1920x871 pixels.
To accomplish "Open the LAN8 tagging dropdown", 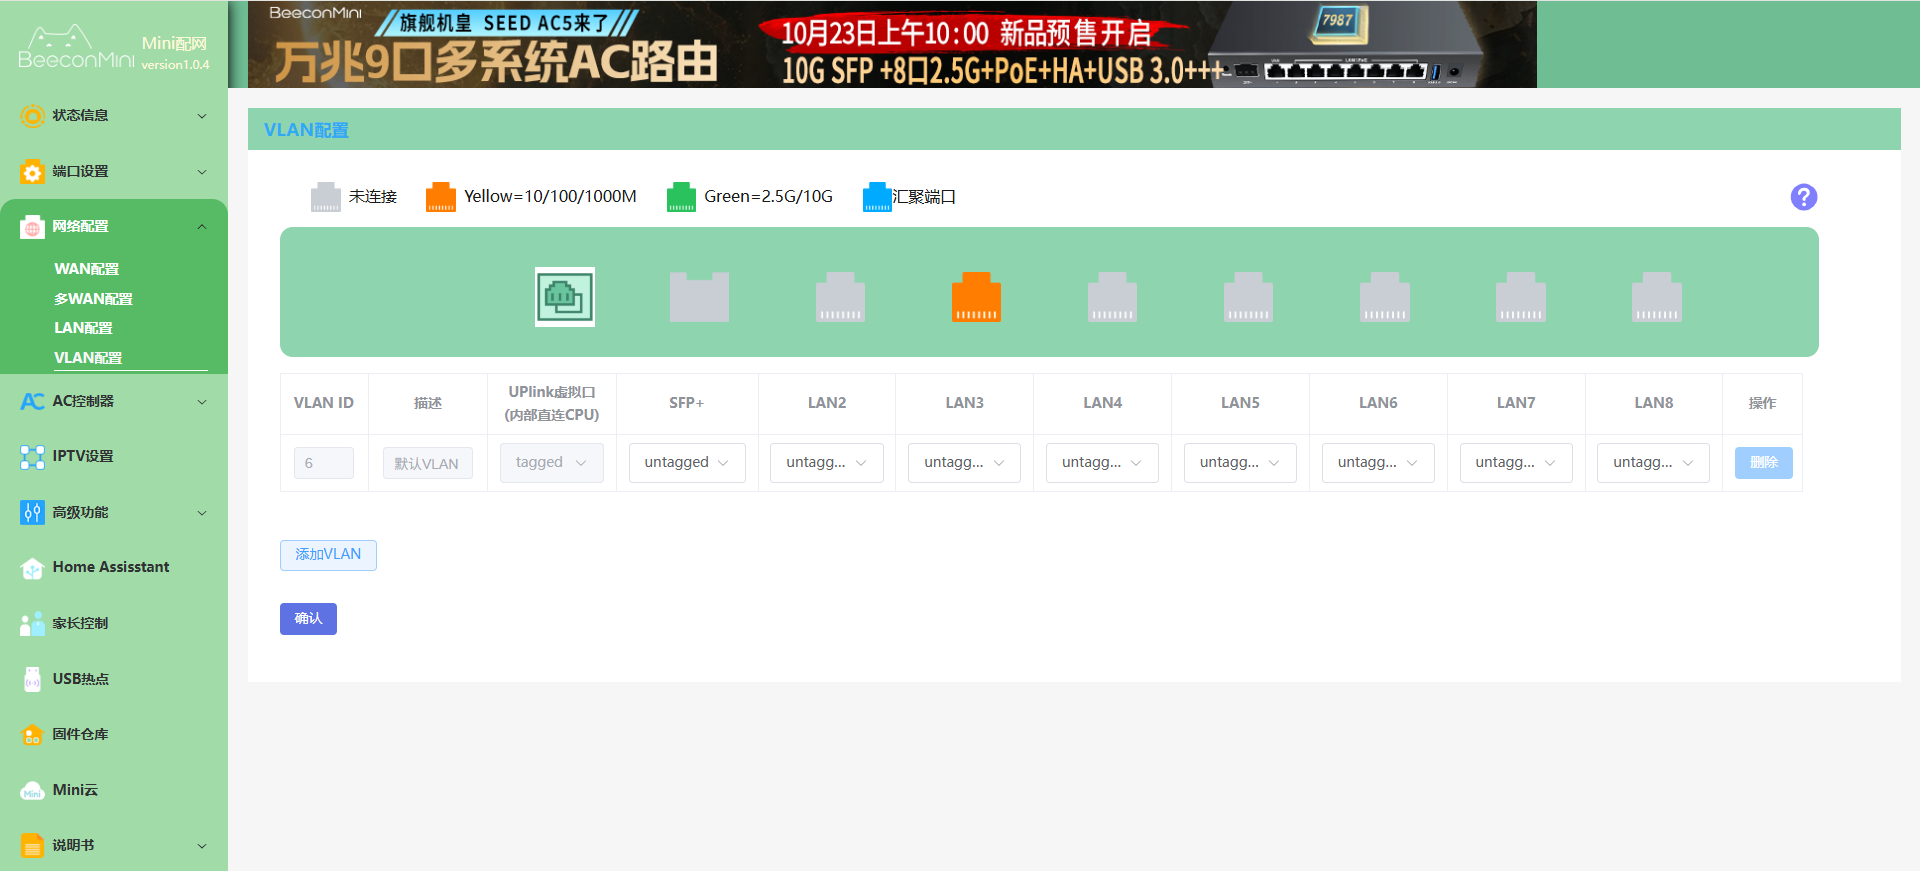I will [1652, 463].
